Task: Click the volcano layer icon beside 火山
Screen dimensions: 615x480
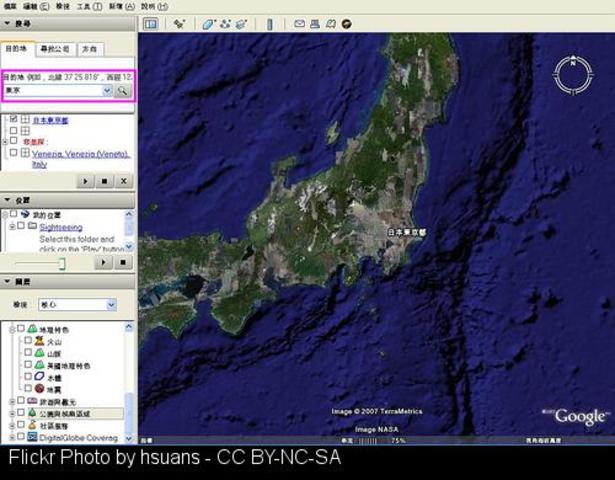Action: coord(39,341)
